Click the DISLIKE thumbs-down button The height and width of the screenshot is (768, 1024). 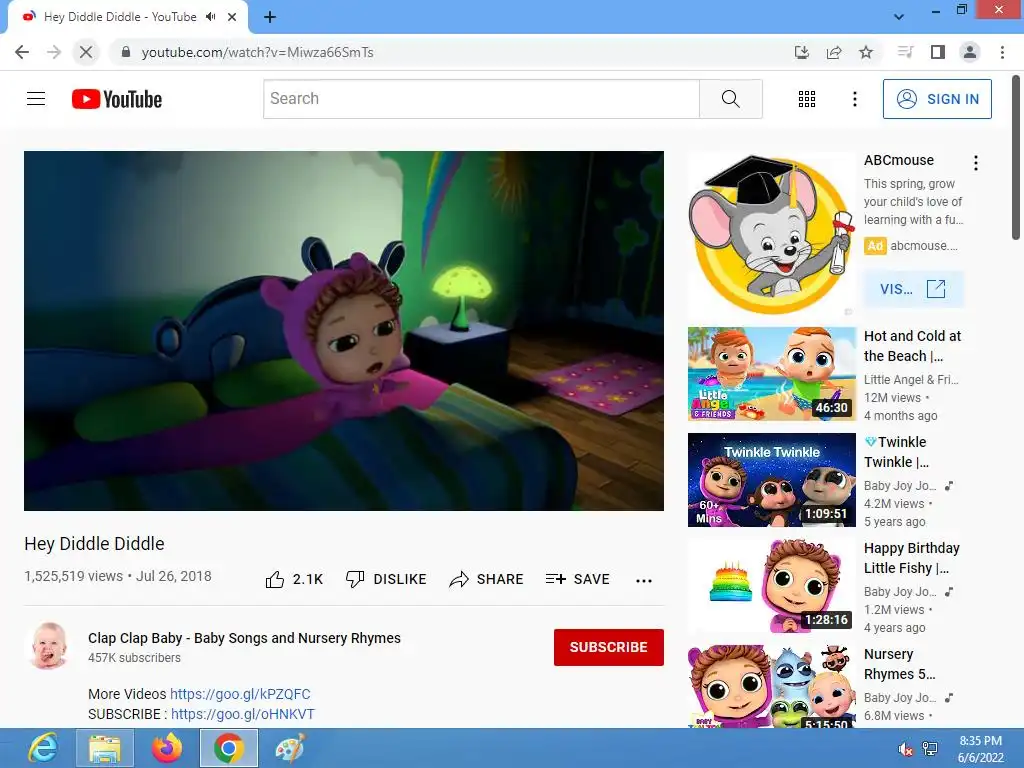[386, 579]
